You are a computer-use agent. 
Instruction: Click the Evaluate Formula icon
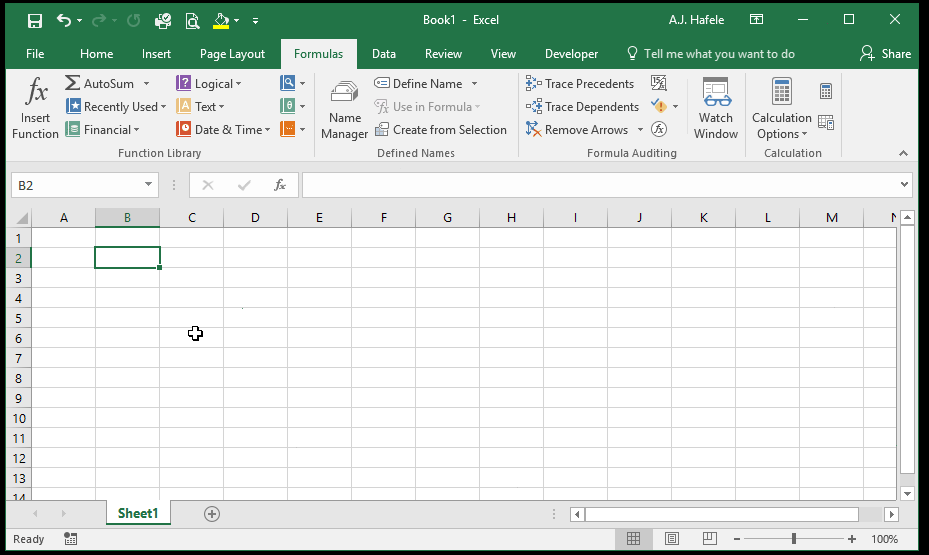click(x=659, y=129)
